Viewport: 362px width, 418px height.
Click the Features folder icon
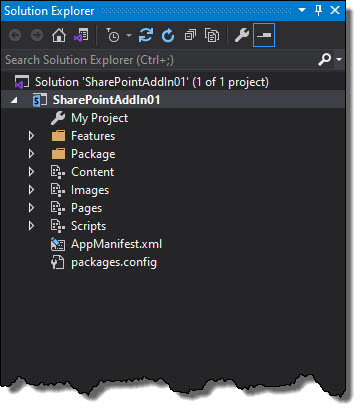[x=58, y=136]
